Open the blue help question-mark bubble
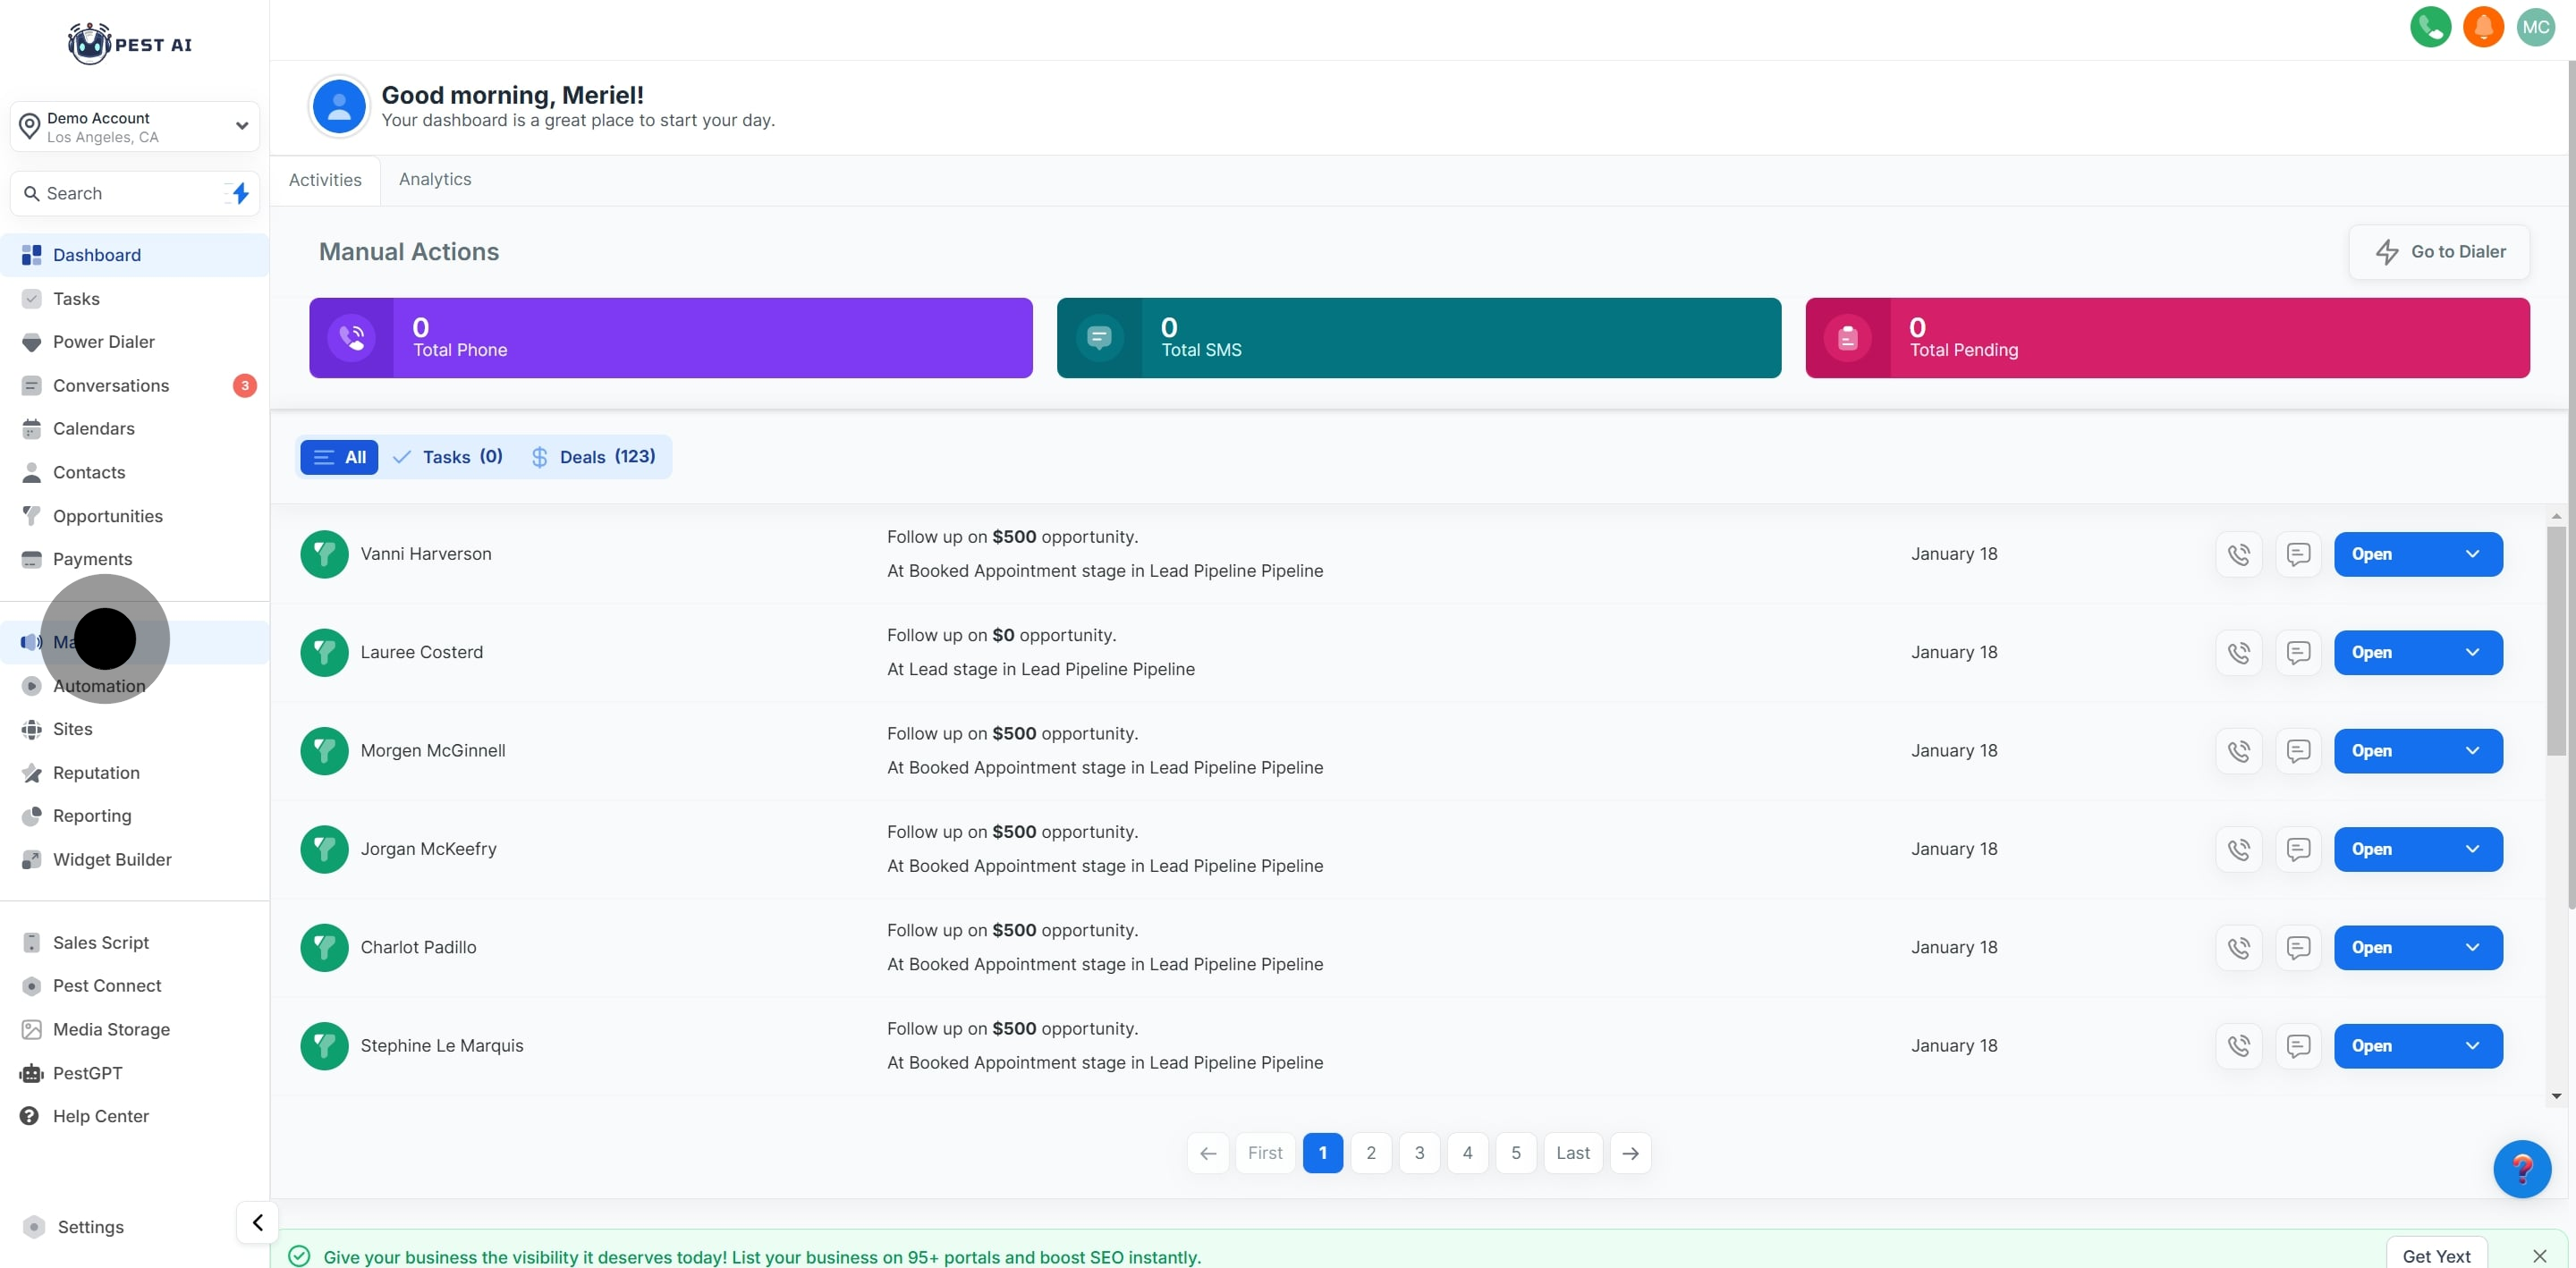This screenshot has width=2576, height=1268. coord(2521,1168)
